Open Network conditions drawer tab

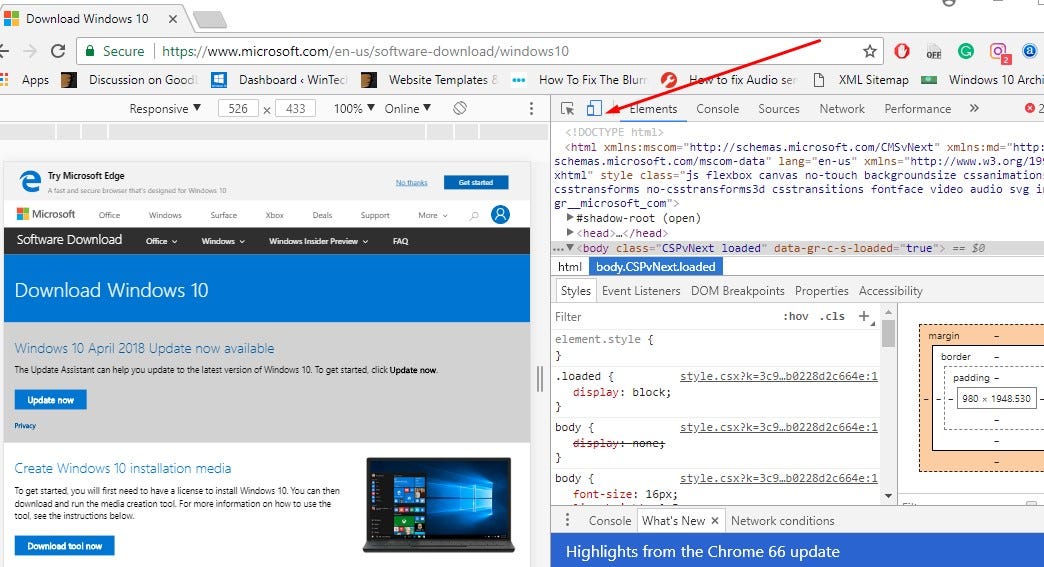click(x=782, y=521)
